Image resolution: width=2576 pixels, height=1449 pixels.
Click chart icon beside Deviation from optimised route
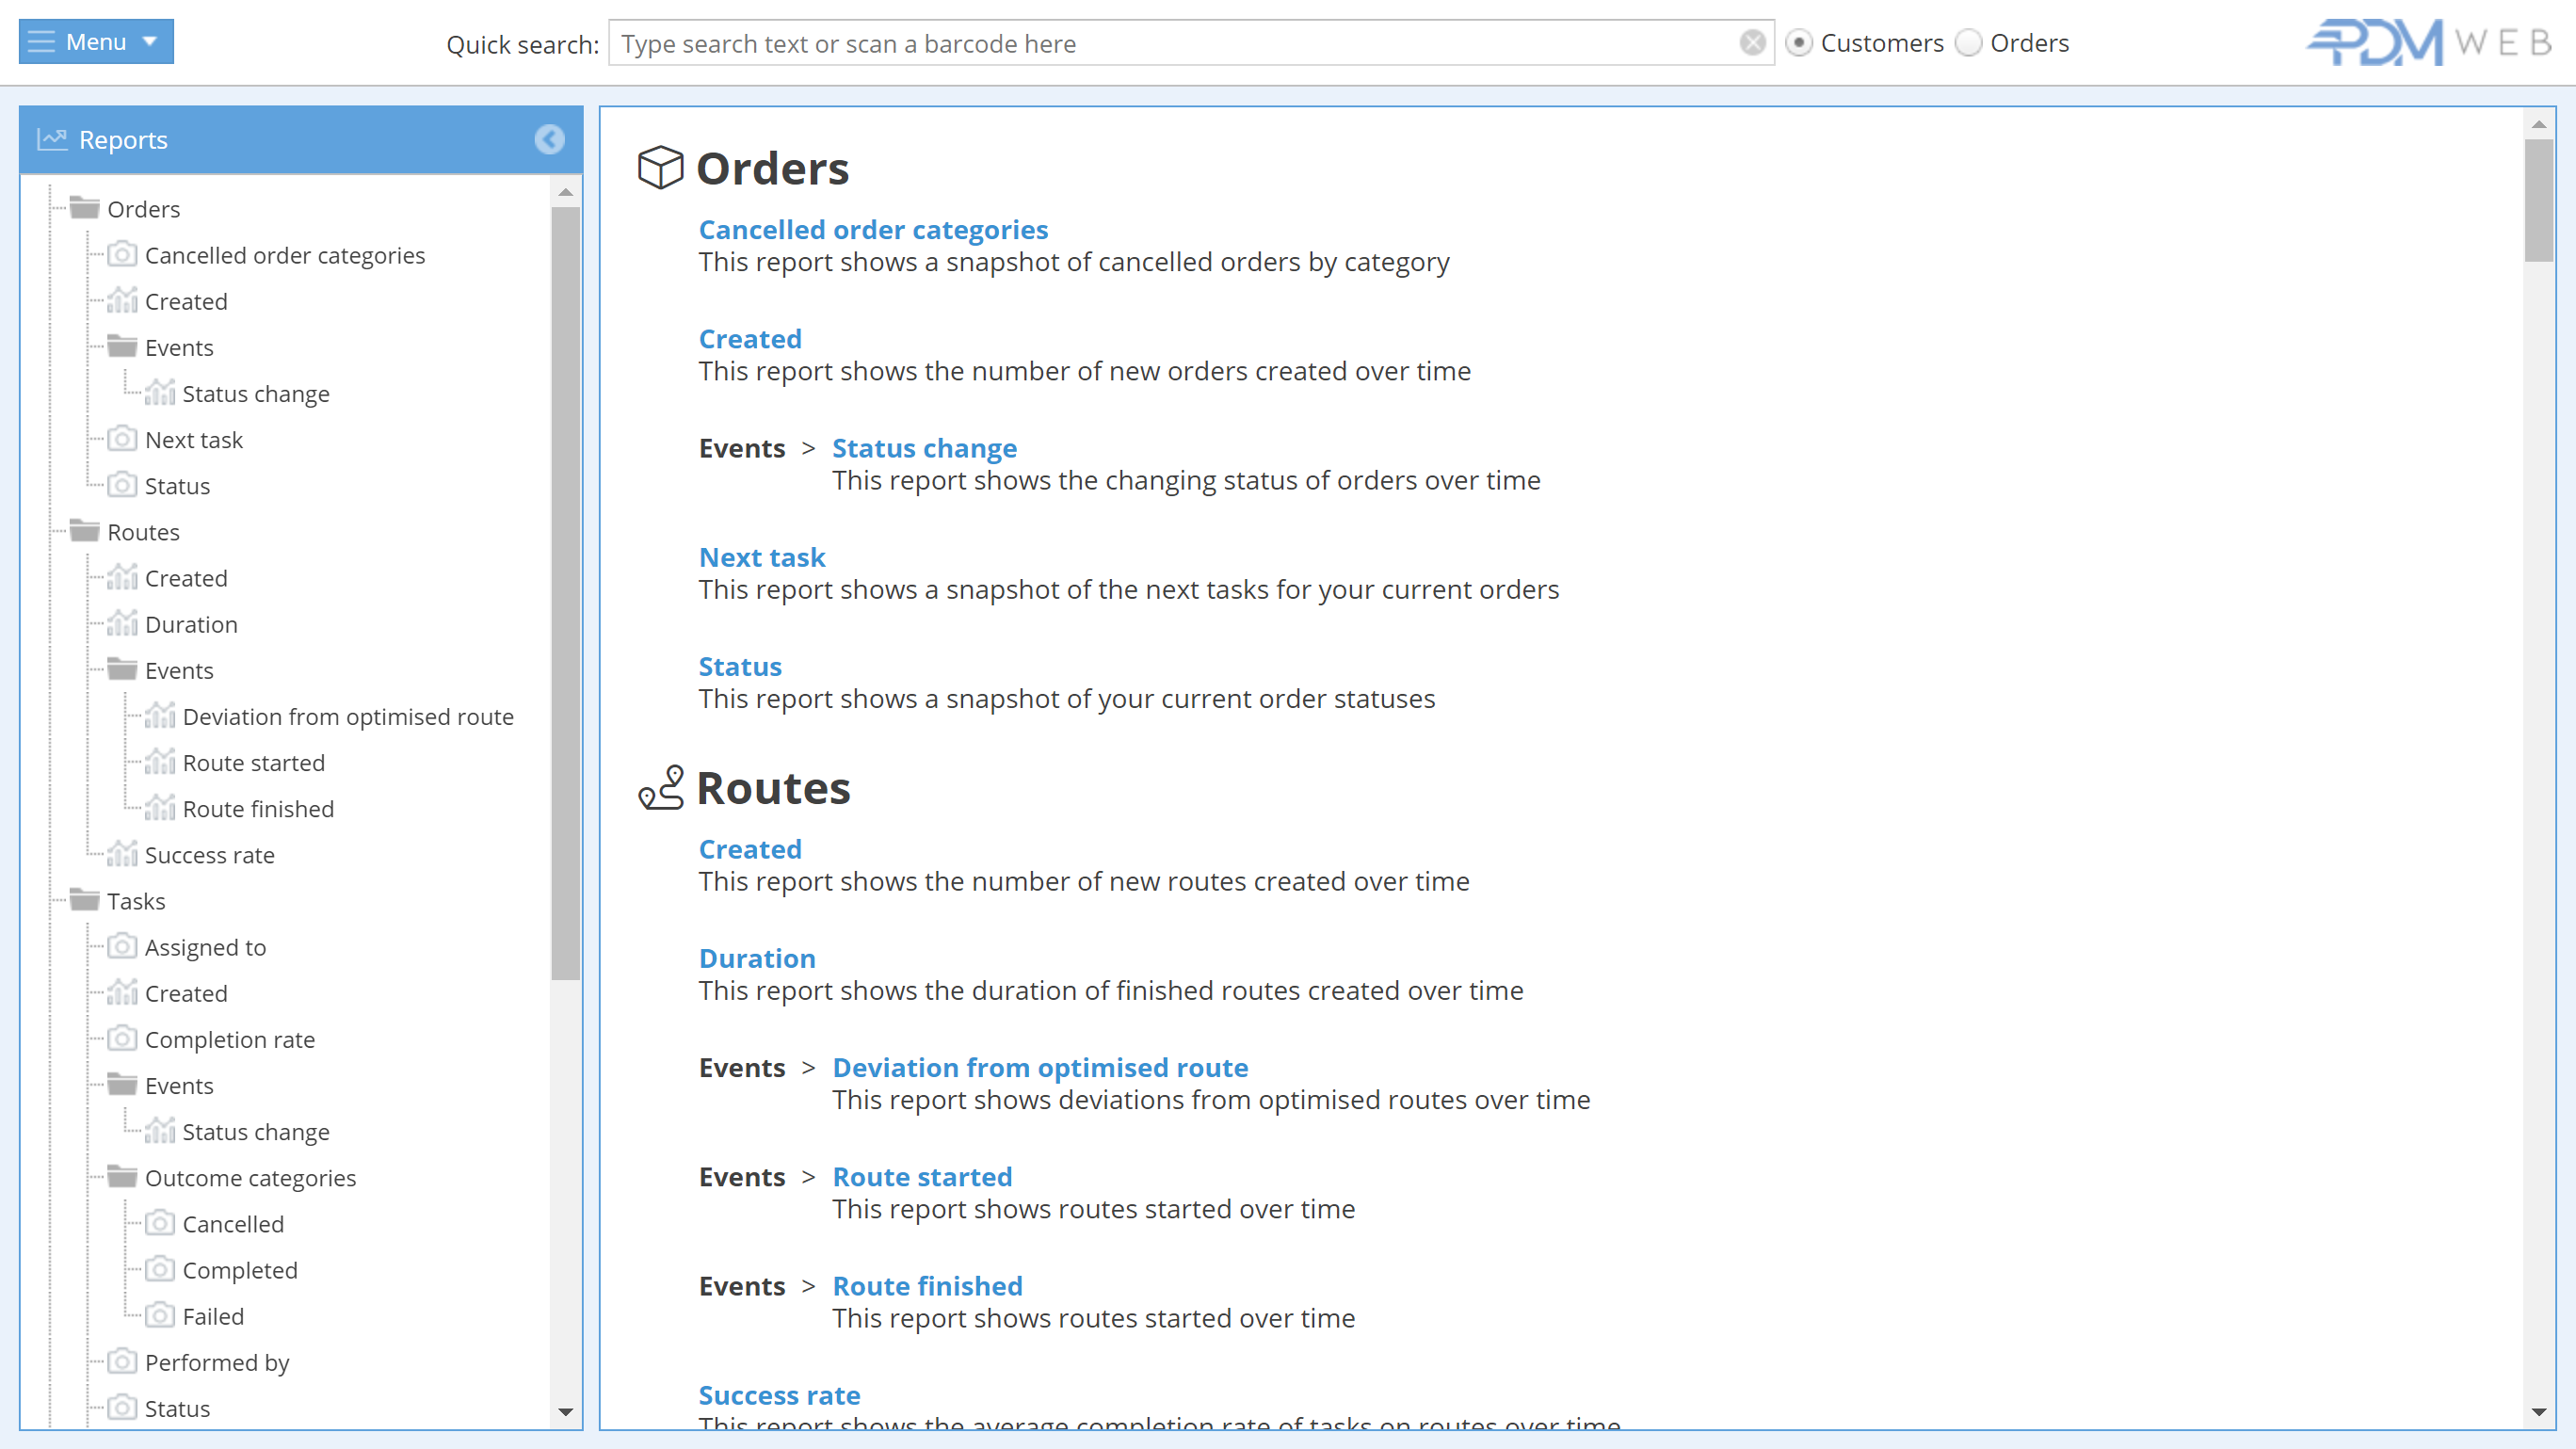(x=159, y=715)
